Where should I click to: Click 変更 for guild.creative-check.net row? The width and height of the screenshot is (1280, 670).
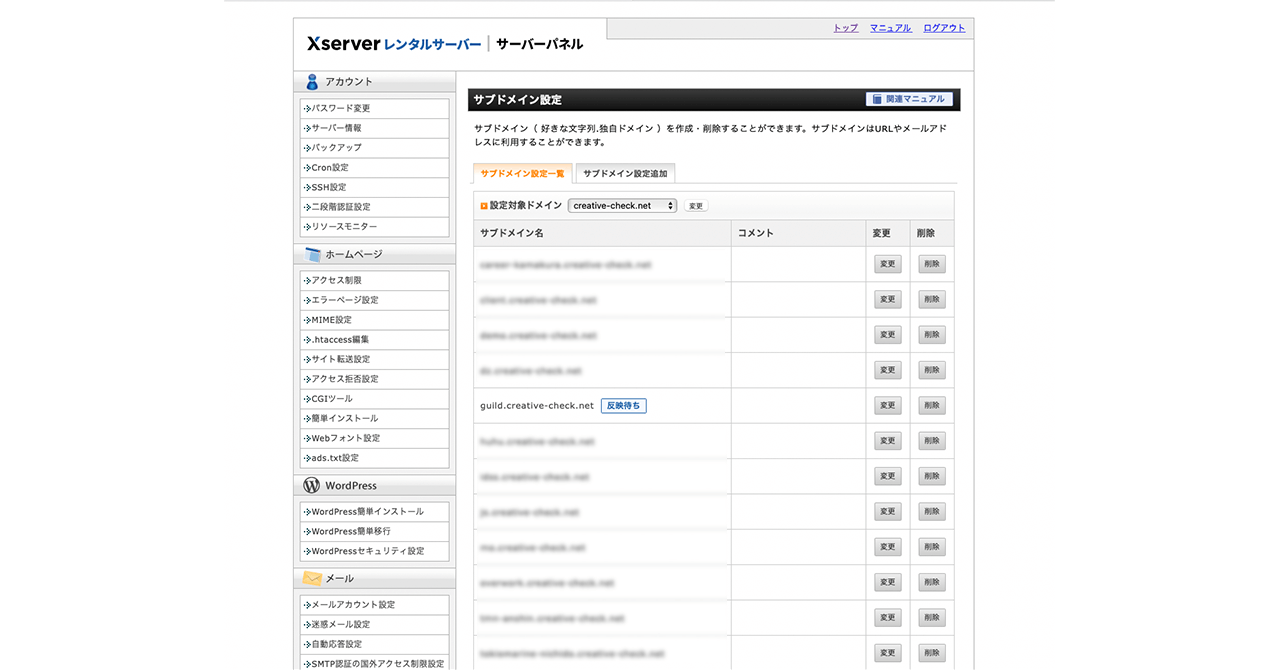pos(887,406)
